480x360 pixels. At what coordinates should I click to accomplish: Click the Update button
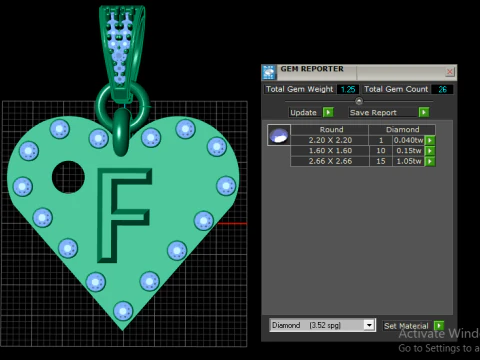pyautogui.click(x=303, y=112)
